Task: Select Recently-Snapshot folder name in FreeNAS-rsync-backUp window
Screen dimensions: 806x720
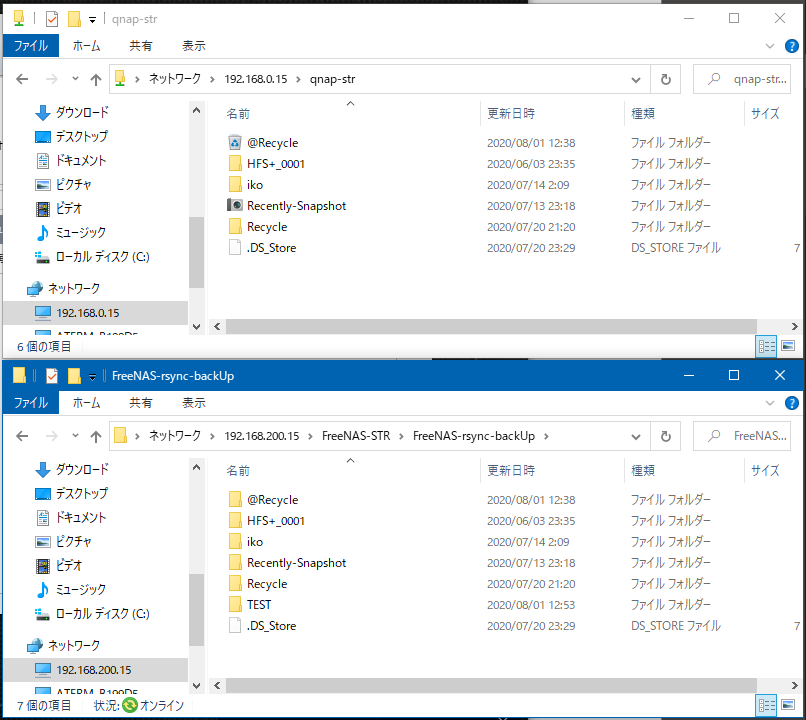Action: click(x=297, y=563)
